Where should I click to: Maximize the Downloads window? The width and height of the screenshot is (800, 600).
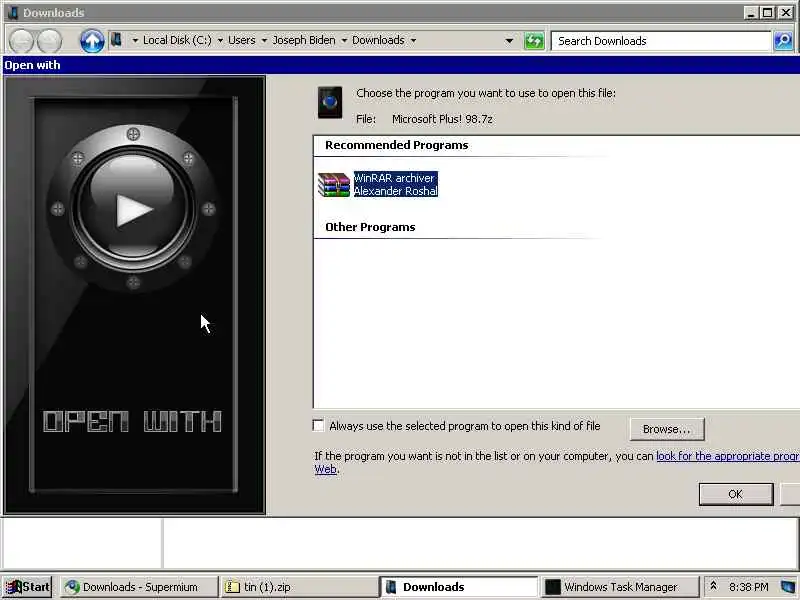click(767, 13)
